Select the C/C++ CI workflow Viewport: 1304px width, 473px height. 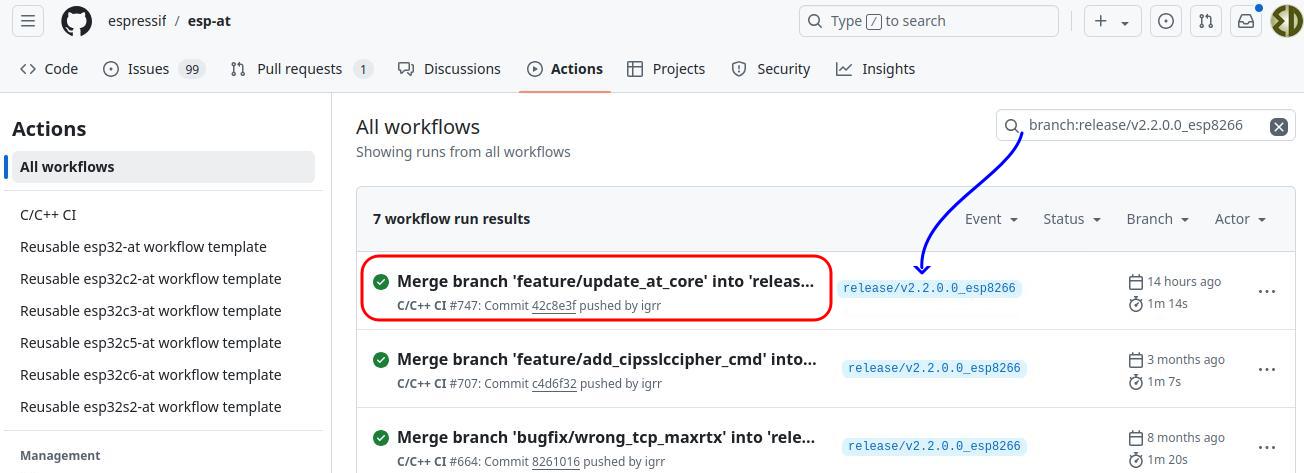click(x=48, y=215)
